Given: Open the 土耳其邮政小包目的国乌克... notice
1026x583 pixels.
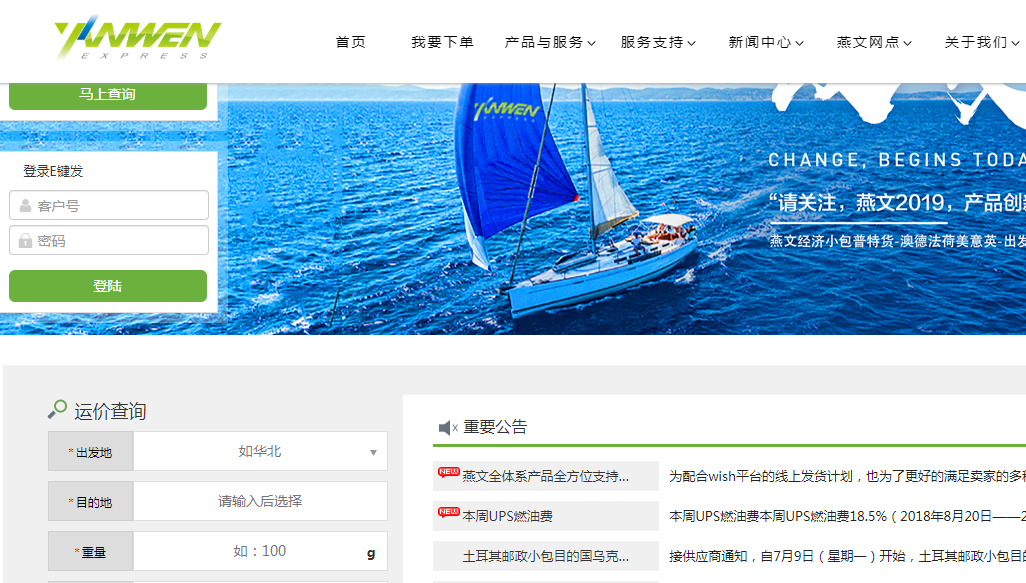Looking at the screenshot, I should pos(546,556).
